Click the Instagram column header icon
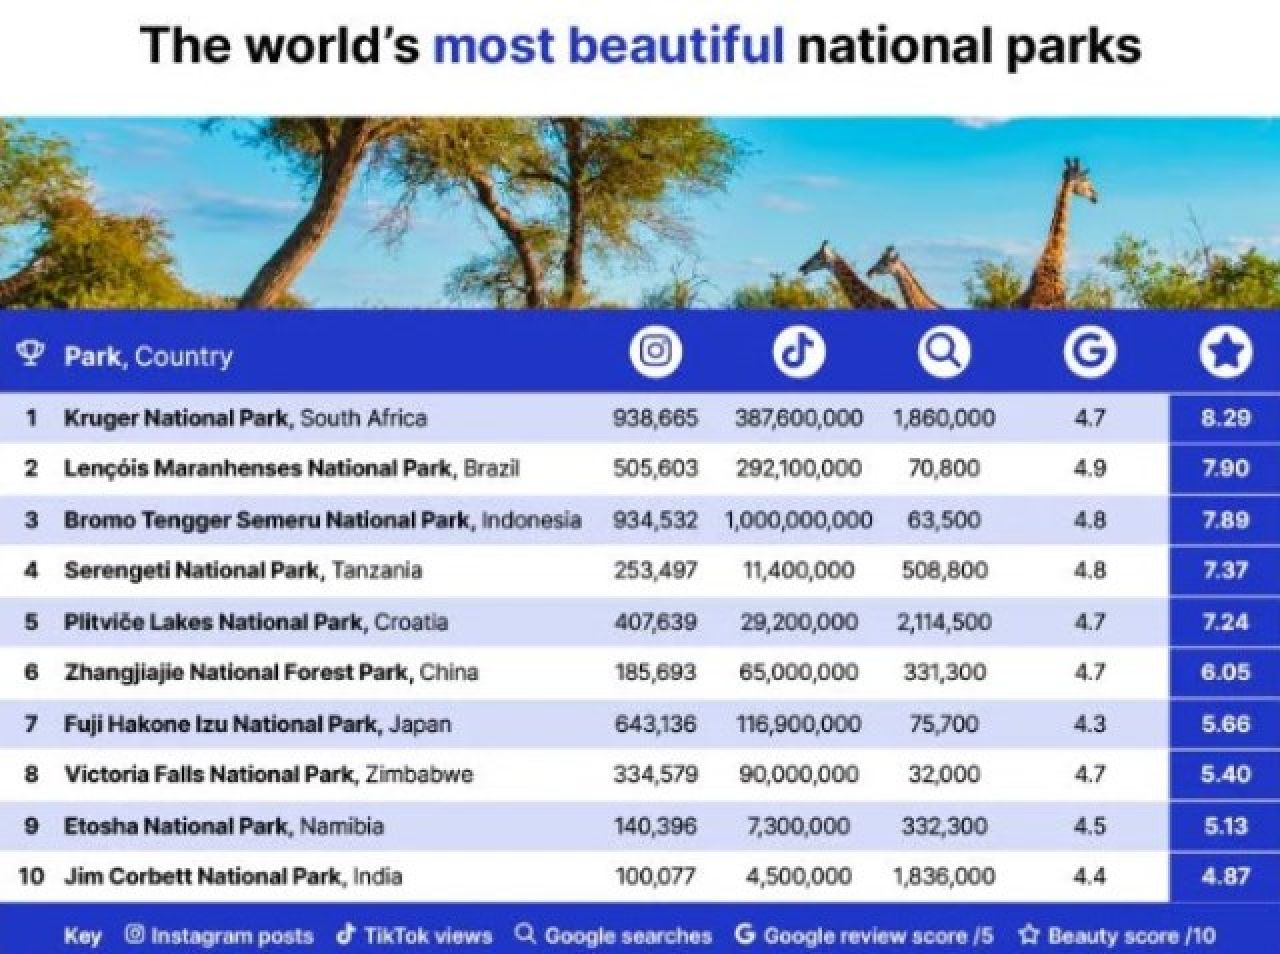 coord(656,352)
